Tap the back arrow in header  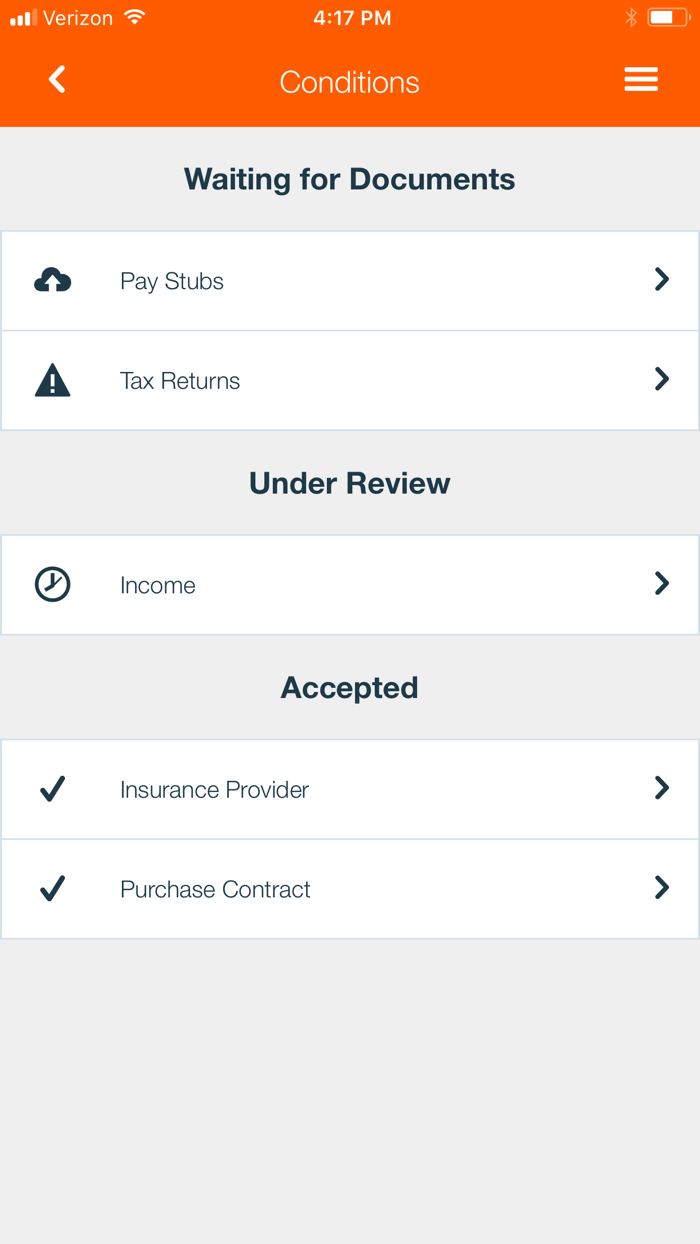point(57,80)
